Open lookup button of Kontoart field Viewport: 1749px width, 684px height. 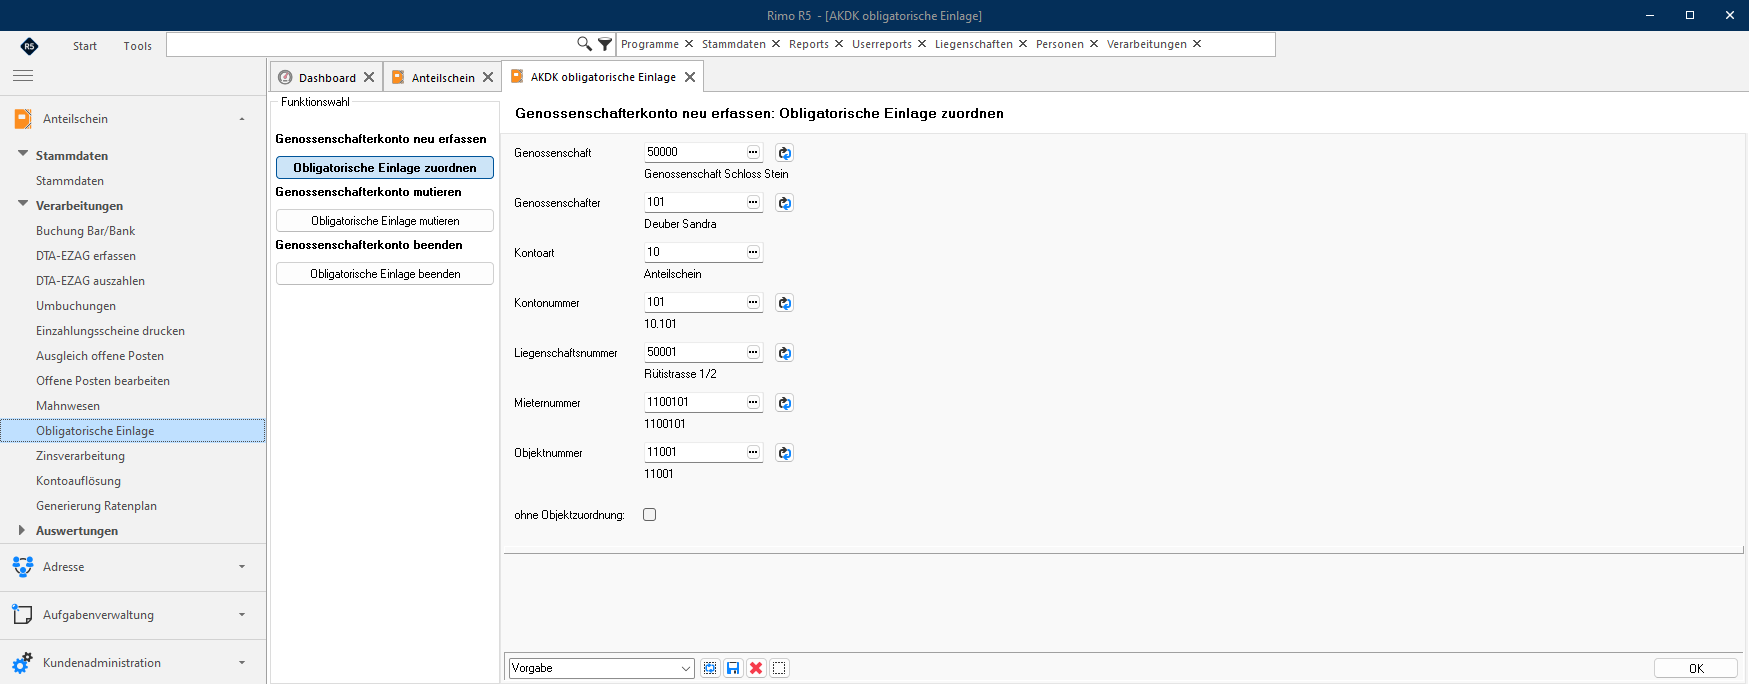point(753,252)
